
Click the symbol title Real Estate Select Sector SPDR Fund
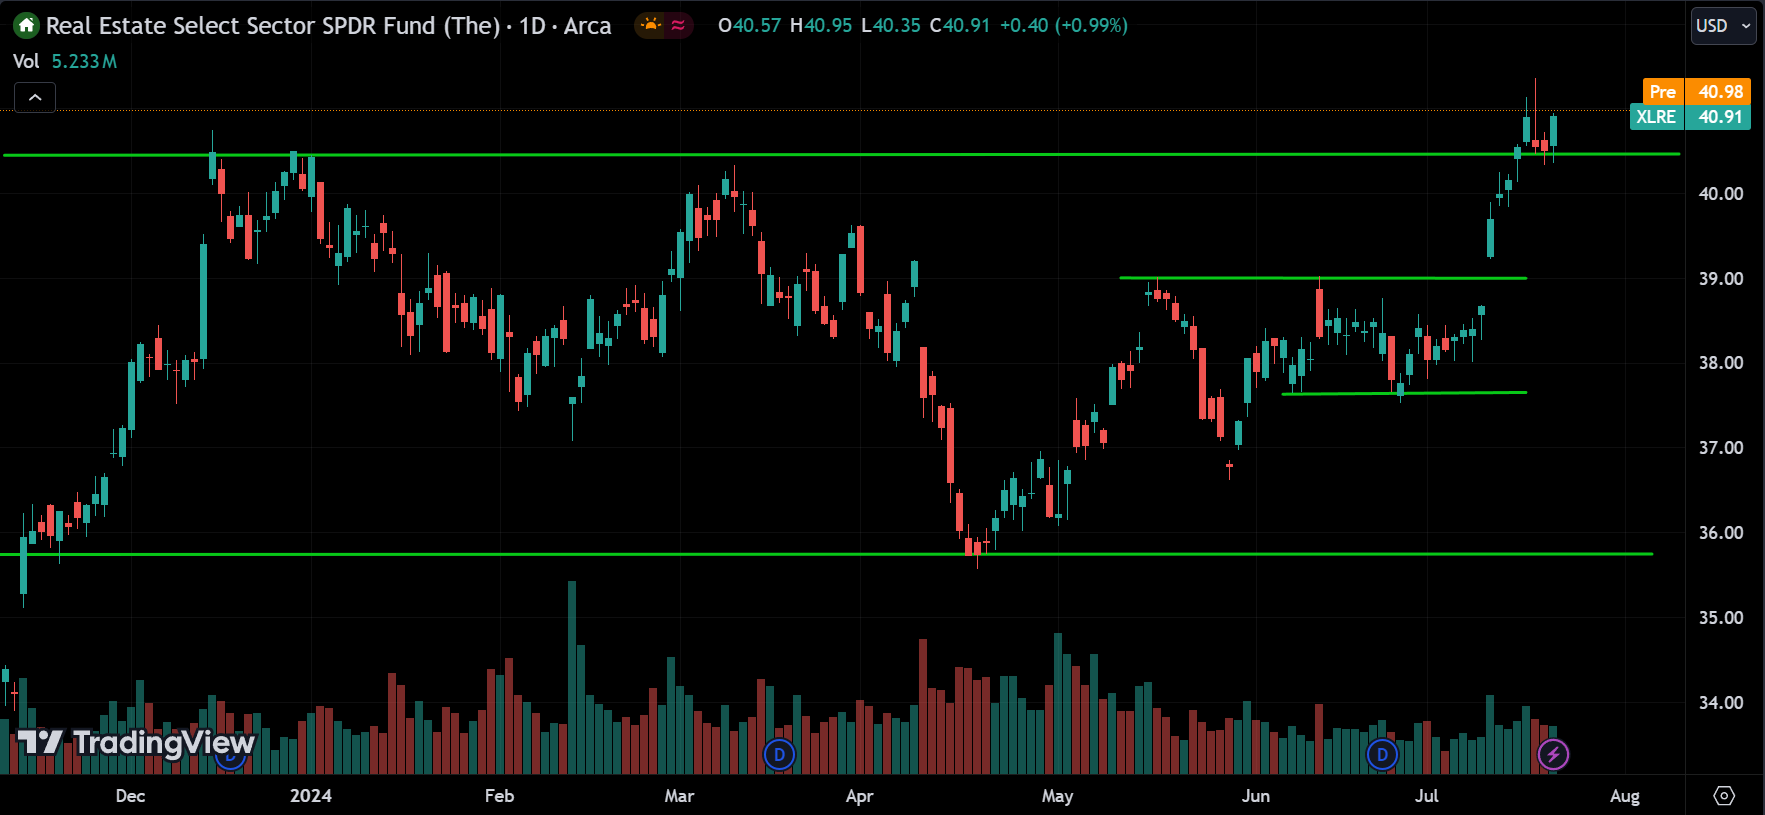(x=328, y=26)
